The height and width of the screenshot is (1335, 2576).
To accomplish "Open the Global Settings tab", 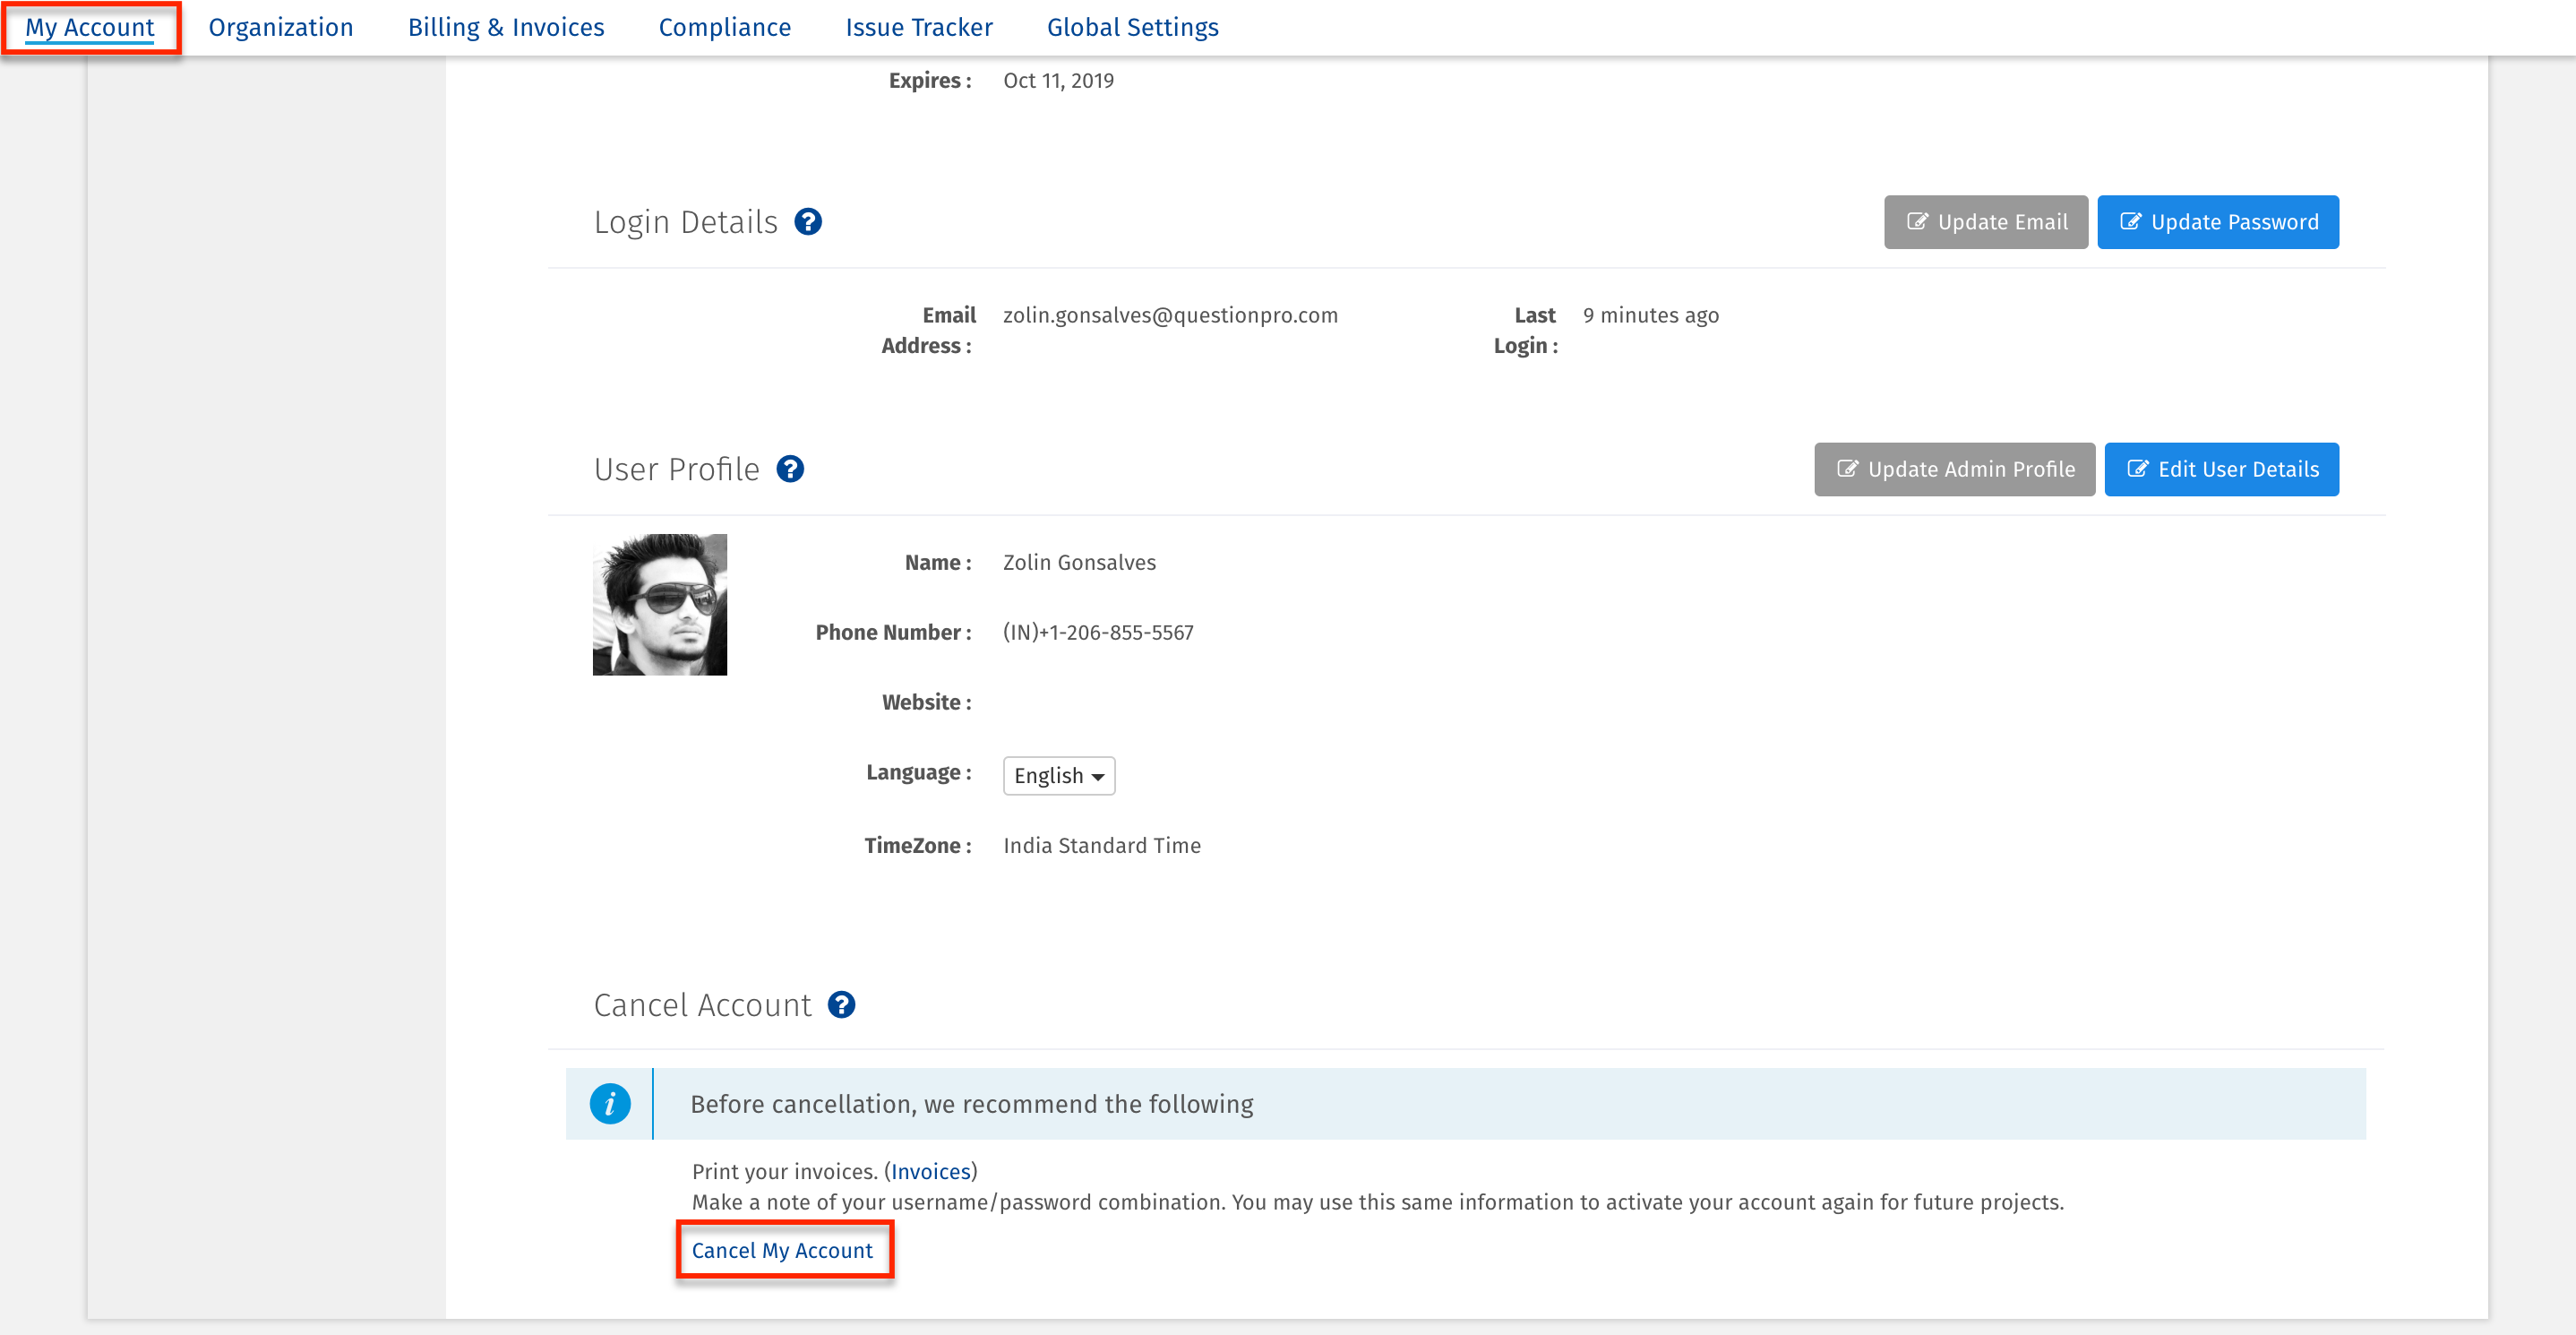I will pyautogui.click(x=1132, y=27).
